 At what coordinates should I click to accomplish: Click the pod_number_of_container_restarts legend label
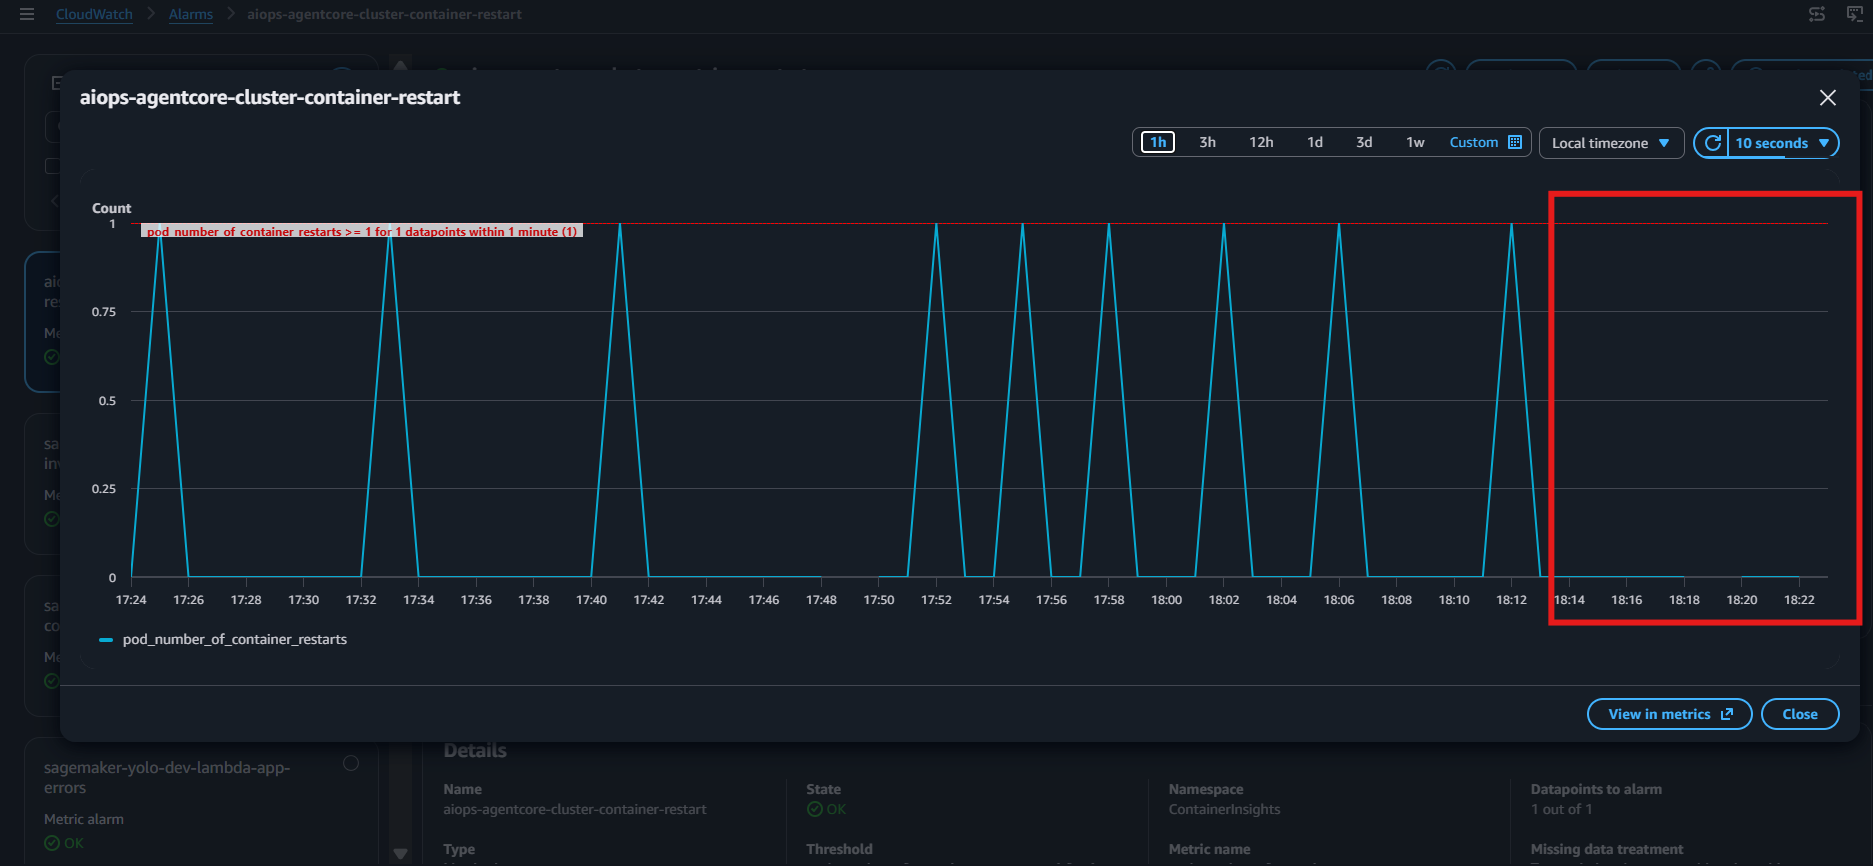pos(235,640)
